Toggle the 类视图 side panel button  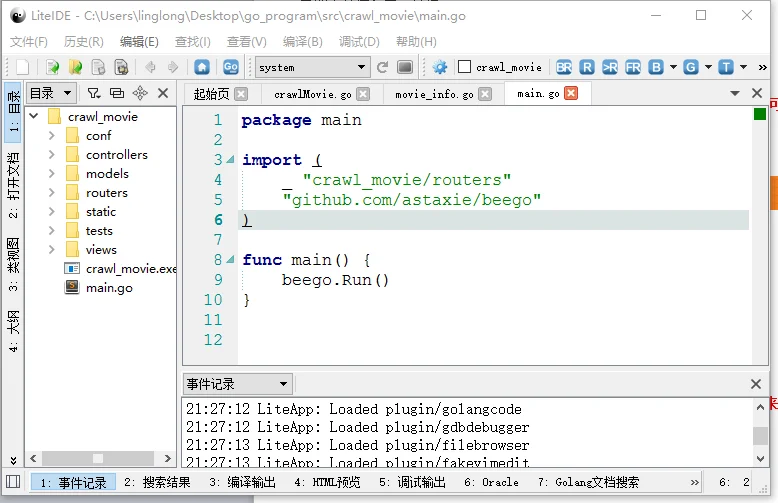pos(13,264)
